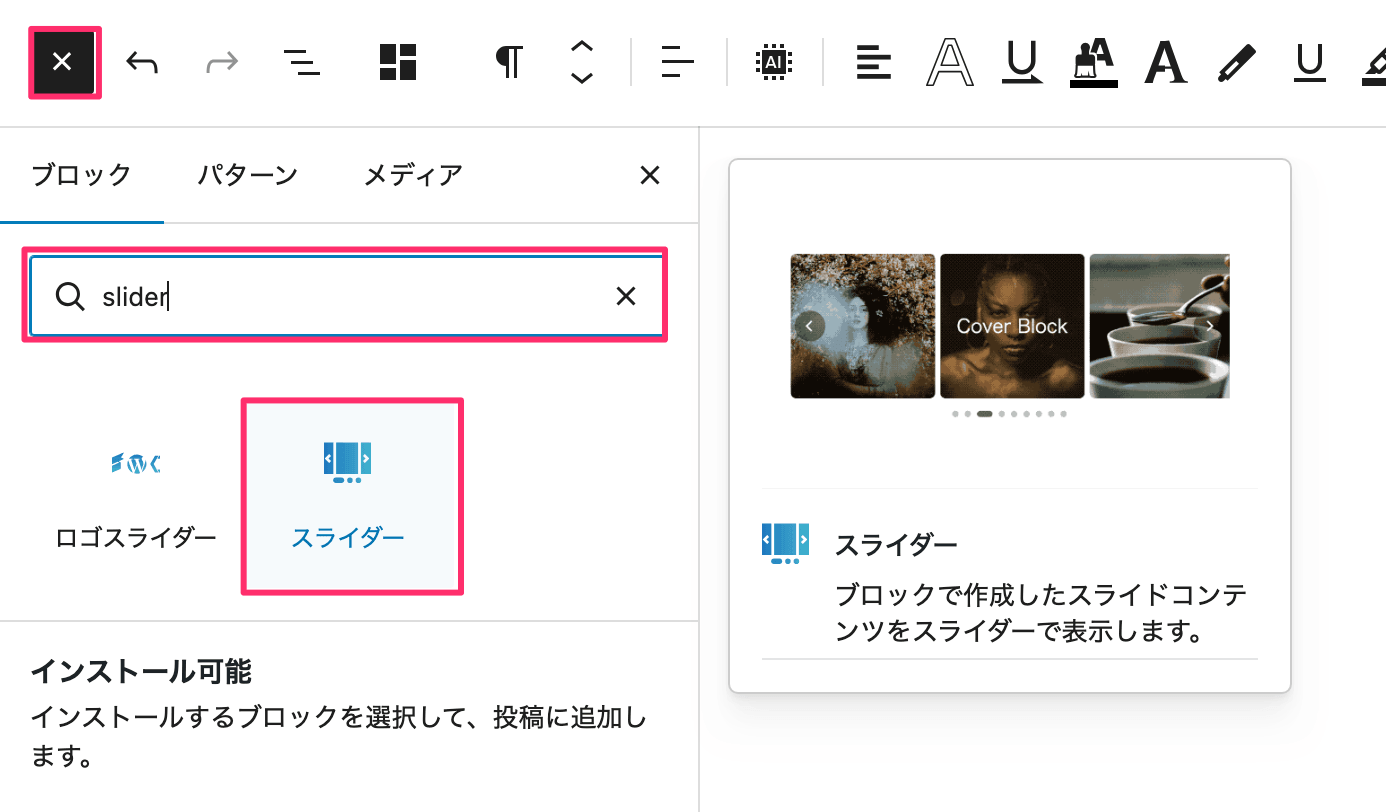Choose the marker pen highlight tool

(1236, 63)
